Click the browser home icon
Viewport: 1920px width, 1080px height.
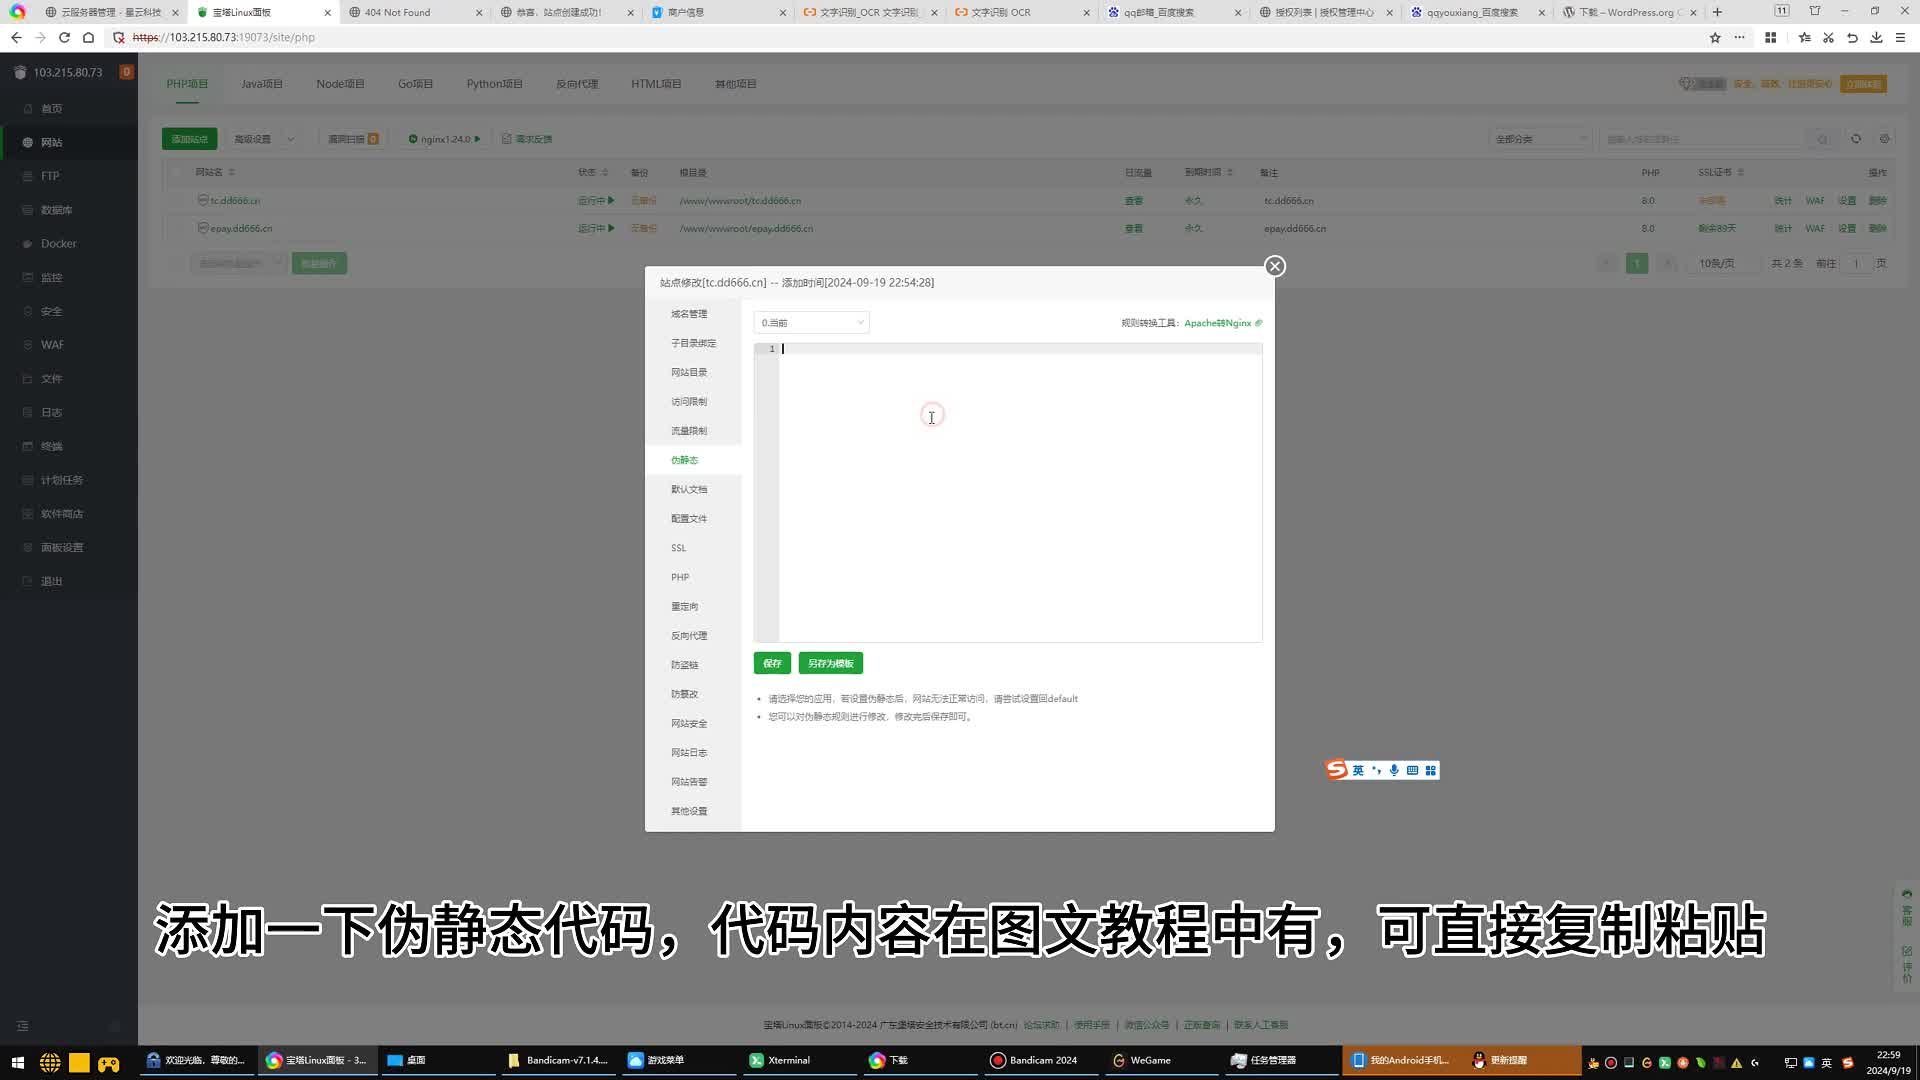pyautogui.click(x=88, y=37)
